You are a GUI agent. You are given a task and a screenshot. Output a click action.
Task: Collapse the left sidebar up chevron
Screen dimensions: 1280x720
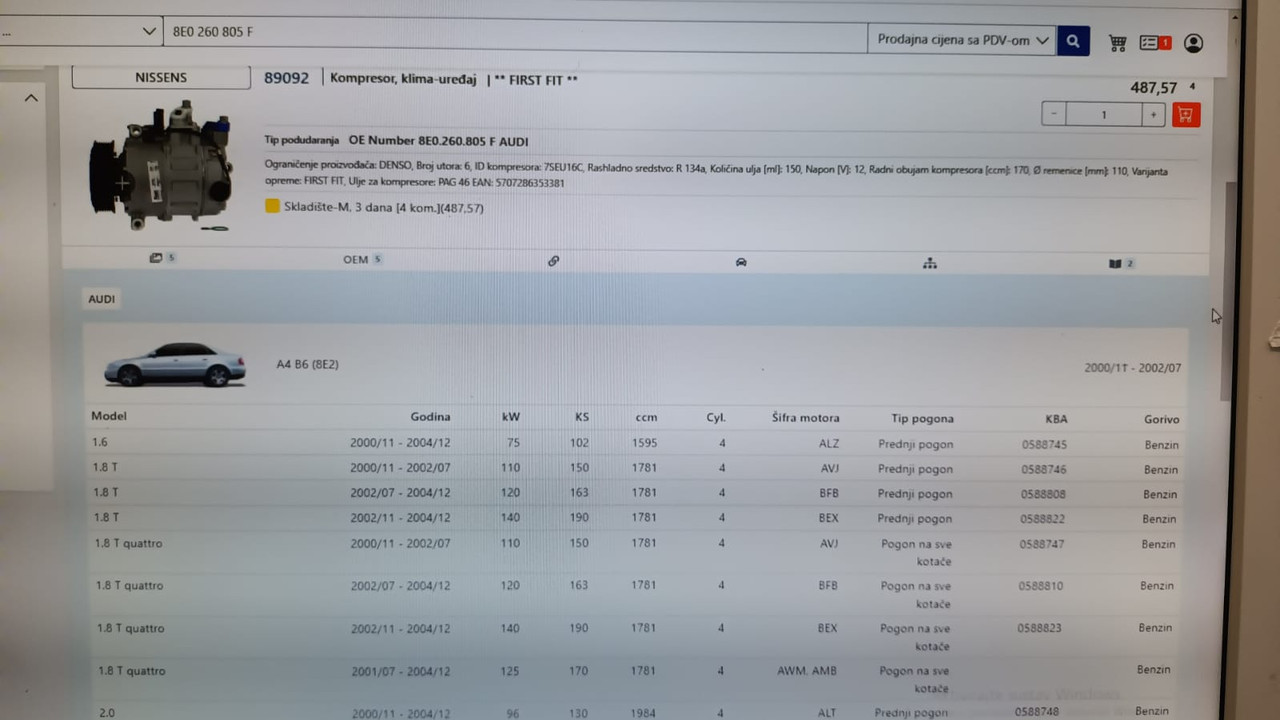point(31,98)
